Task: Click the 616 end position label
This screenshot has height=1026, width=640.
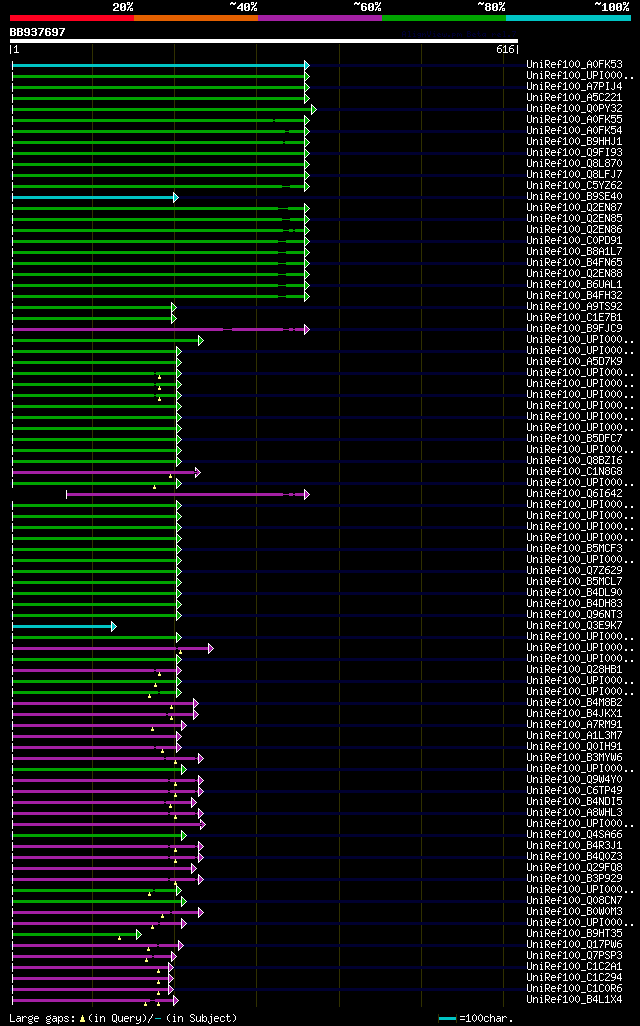Action: pos(505,50)
